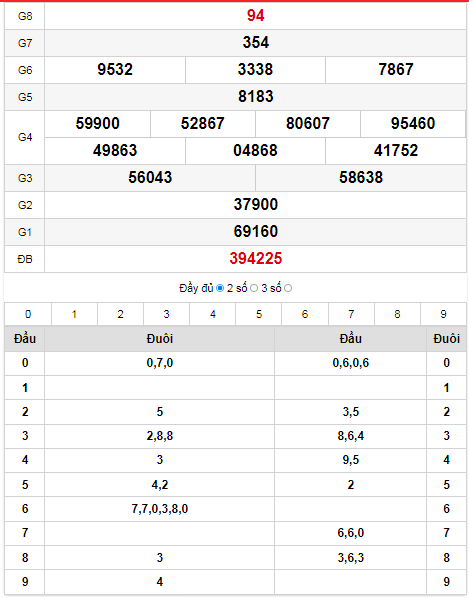Viewport: 469px width, 598px height.
Task: Click the G8 prize number 94
Action: [255, 16]
